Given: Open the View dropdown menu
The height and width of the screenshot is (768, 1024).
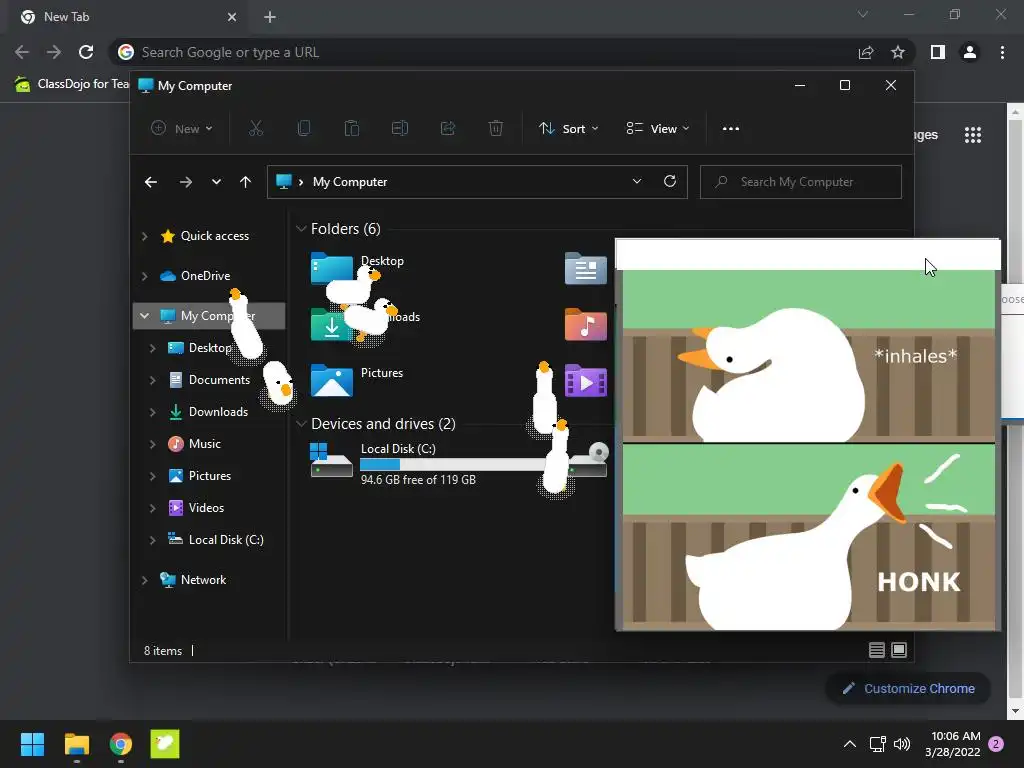Looking at the screenshot, I should click(x=658, y=129).
